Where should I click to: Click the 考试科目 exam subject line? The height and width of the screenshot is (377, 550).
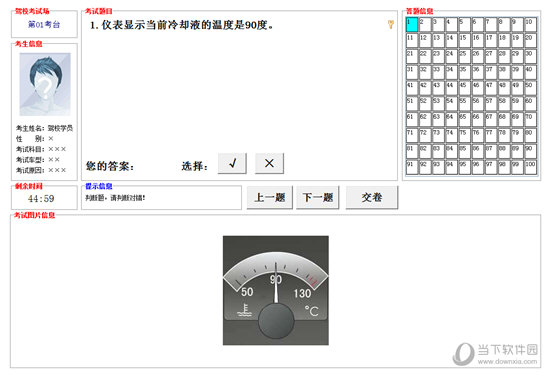point(41,149)
